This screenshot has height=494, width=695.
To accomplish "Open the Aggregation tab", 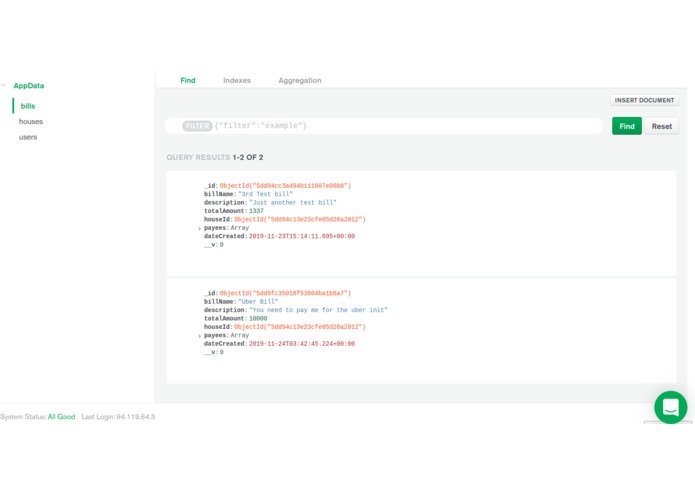I will click(300, 80).
